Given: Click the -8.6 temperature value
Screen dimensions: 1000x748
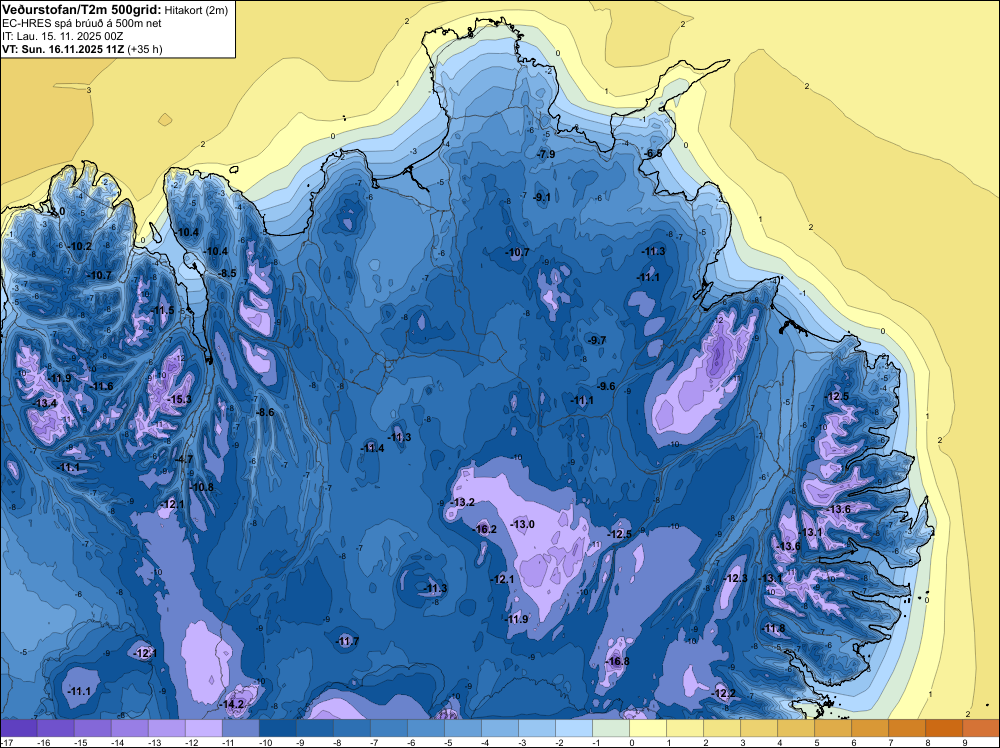Looking at the screenshot, I should point(265,412).
